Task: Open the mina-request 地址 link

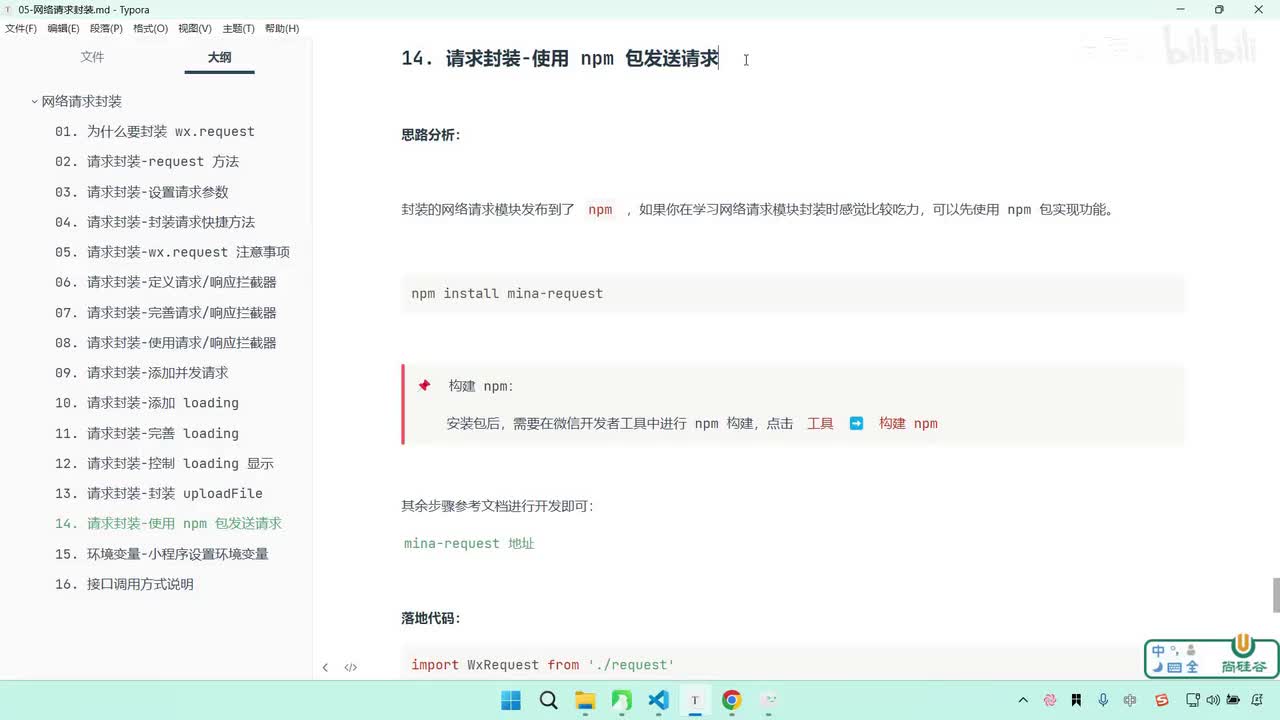Action: 469,543
